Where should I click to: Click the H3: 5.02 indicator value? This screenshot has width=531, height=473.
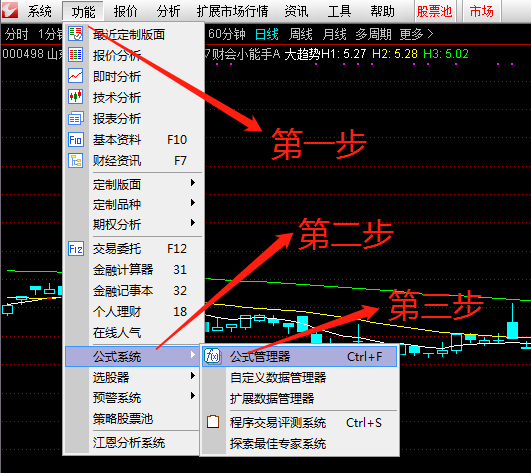[x=446, y=54]
